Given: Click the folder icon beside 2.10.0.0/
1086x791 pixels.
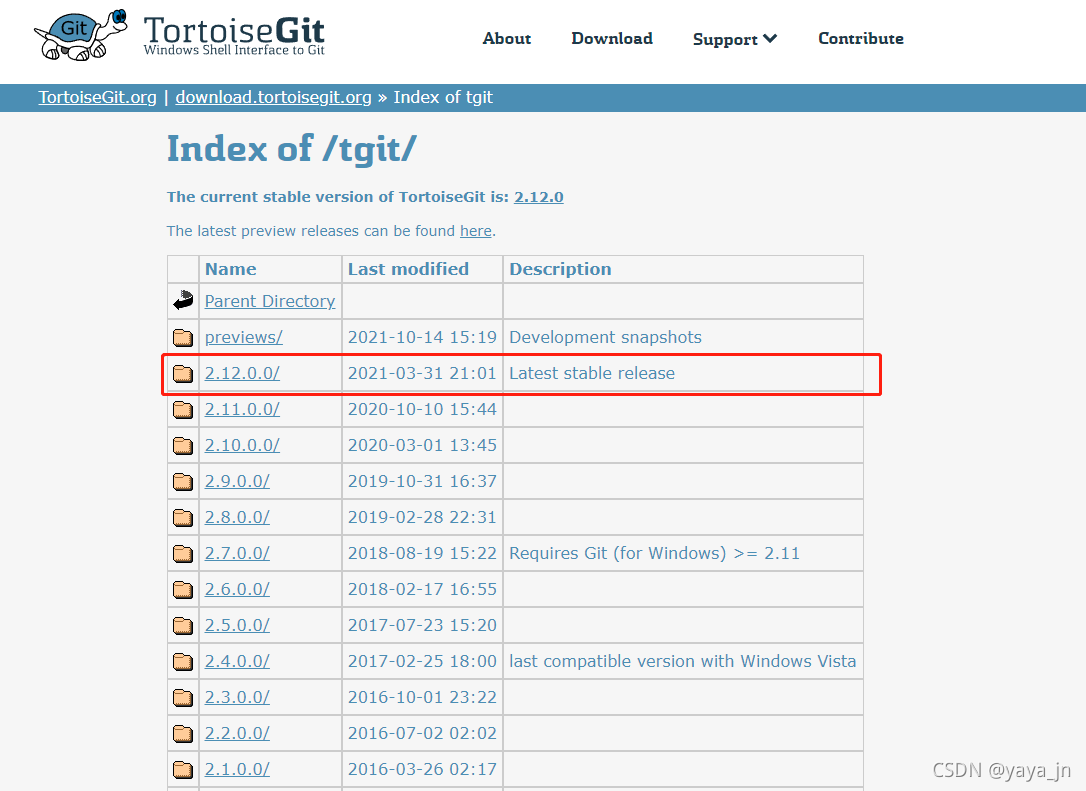Looking at the screenshot, I should pos(183,445).
